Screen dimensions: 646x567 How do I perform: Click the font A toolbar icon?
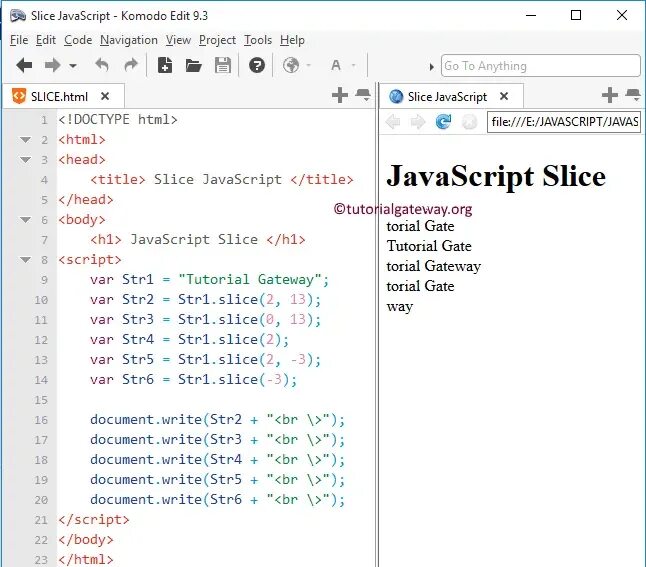[x=336, y=65]
